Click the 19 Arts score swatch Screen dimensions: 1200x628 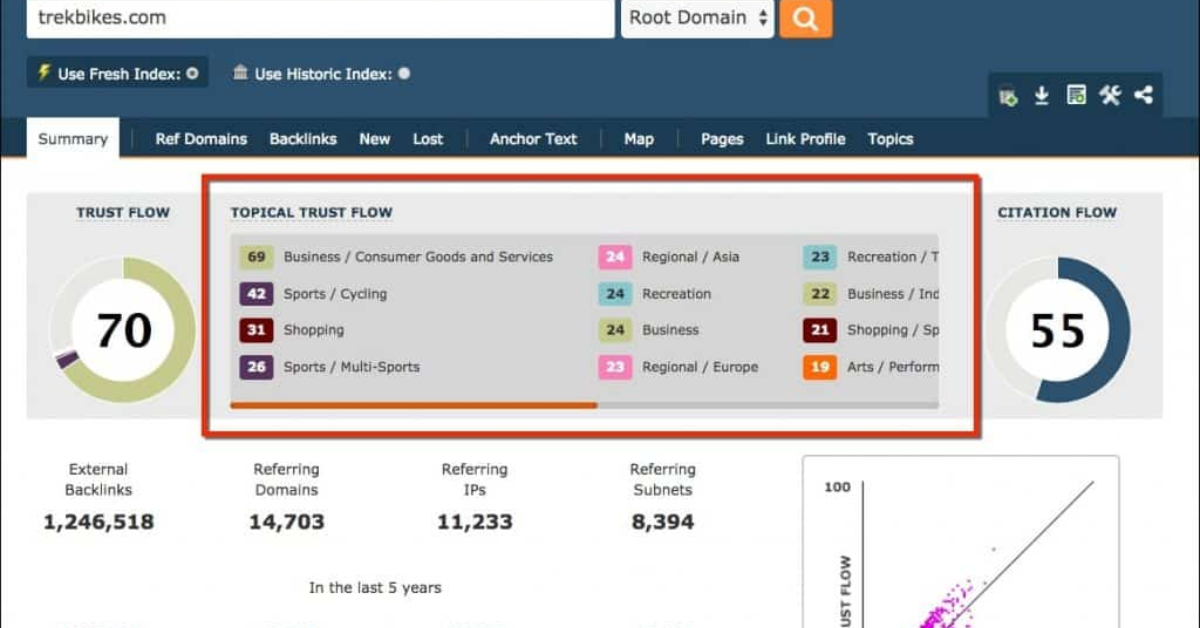[820, 367]
